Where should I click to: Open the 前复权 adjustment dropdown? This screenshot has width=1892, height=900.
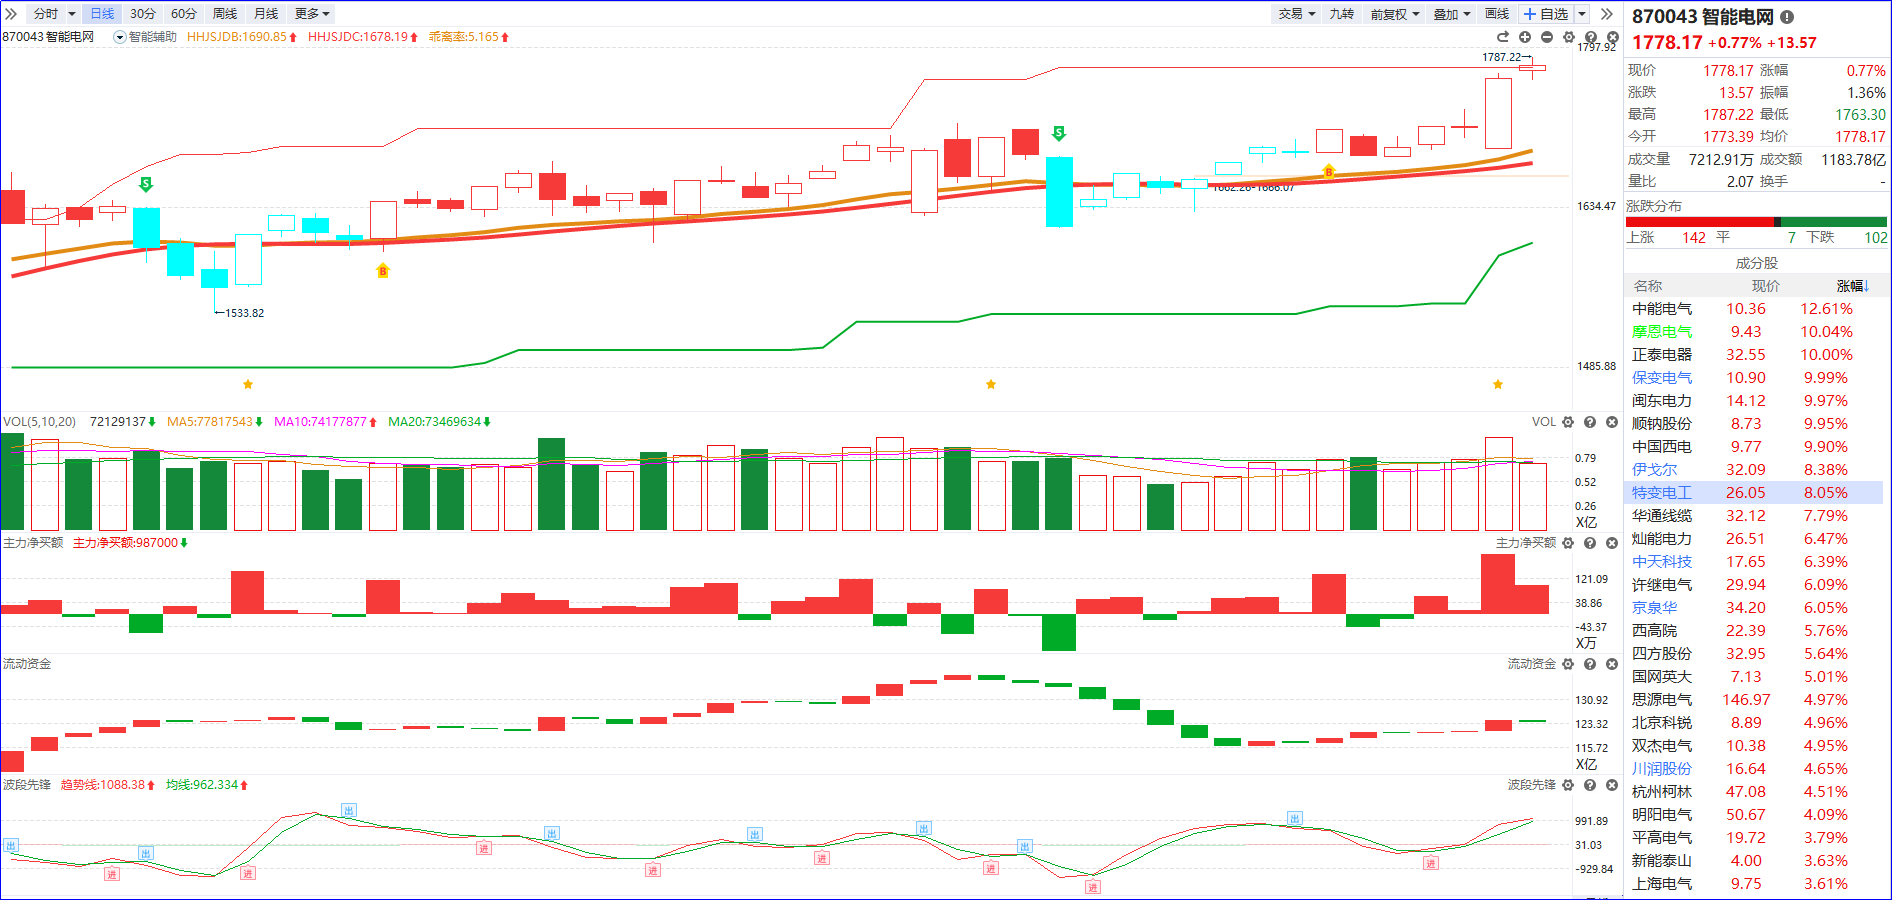1394,14
